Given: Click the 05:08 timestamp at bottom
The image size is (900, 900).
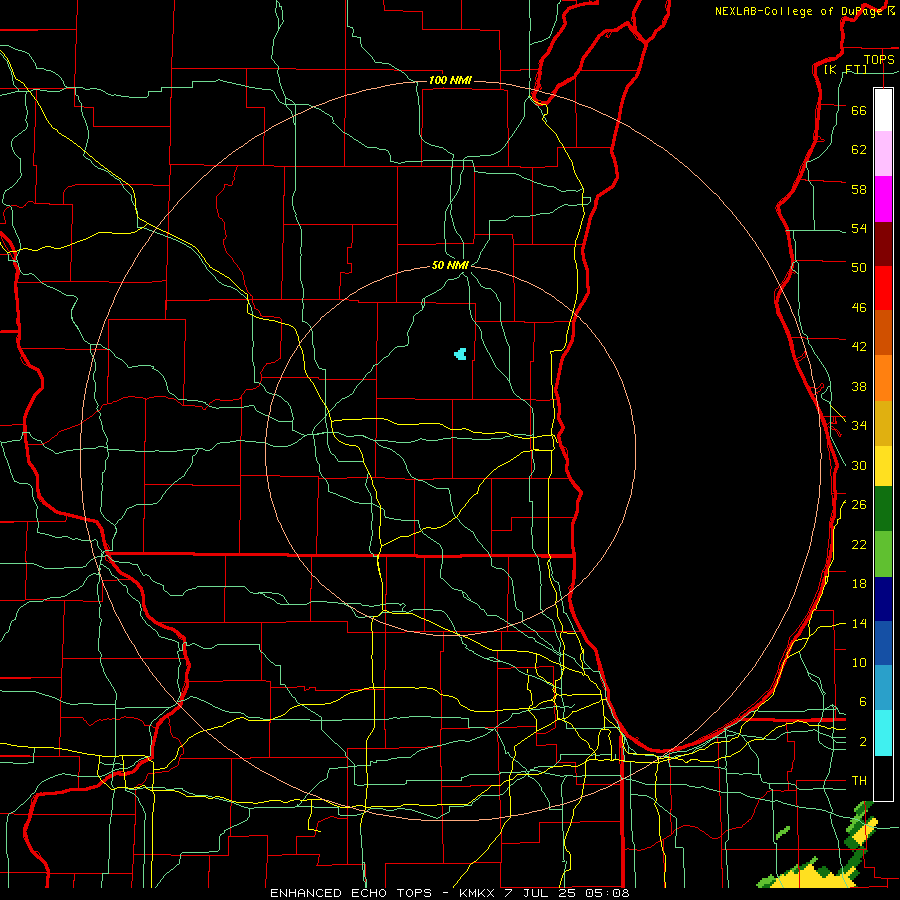Looking at the screenshot, I should tap(607, 893).
